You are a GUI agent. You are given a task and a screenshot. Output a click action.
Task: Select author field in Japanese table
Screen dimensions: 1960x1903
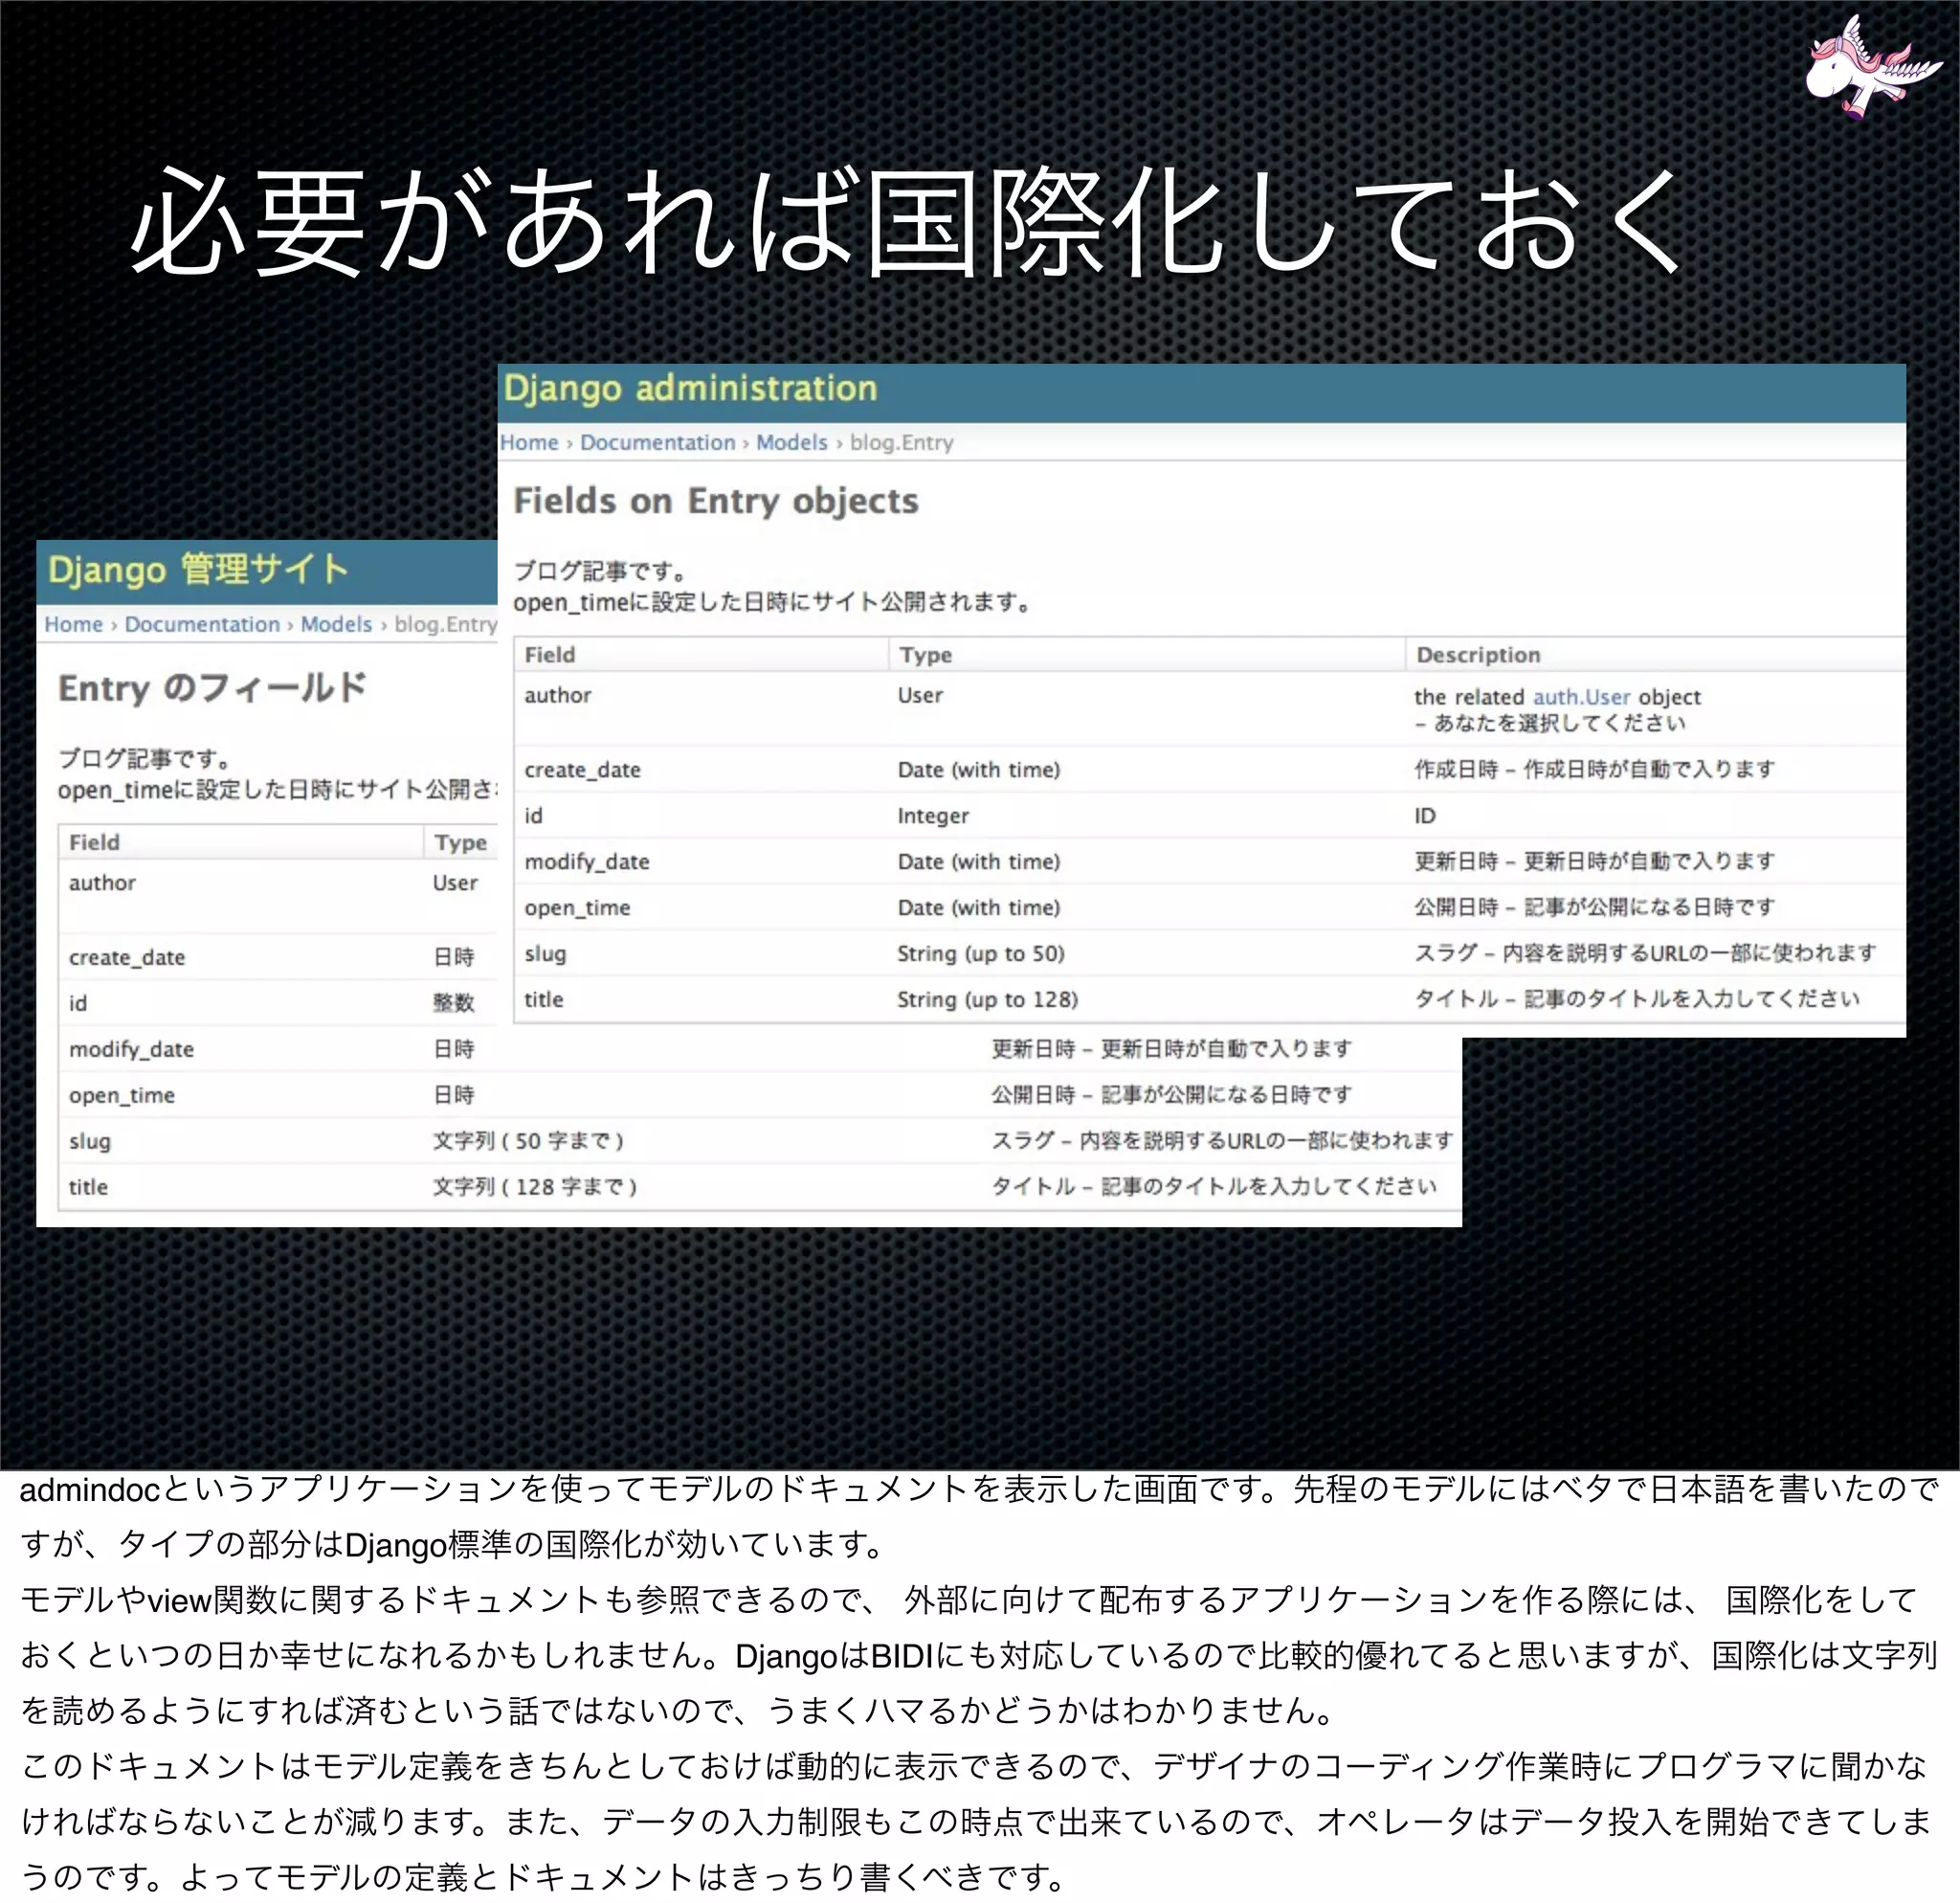coord(102,883)
